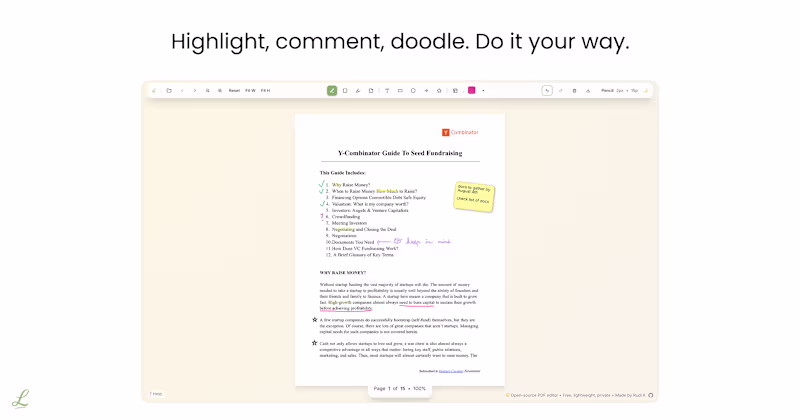Click the export download icon
The height and width of the screenshot is (420, 800).
tap(588, 90)
